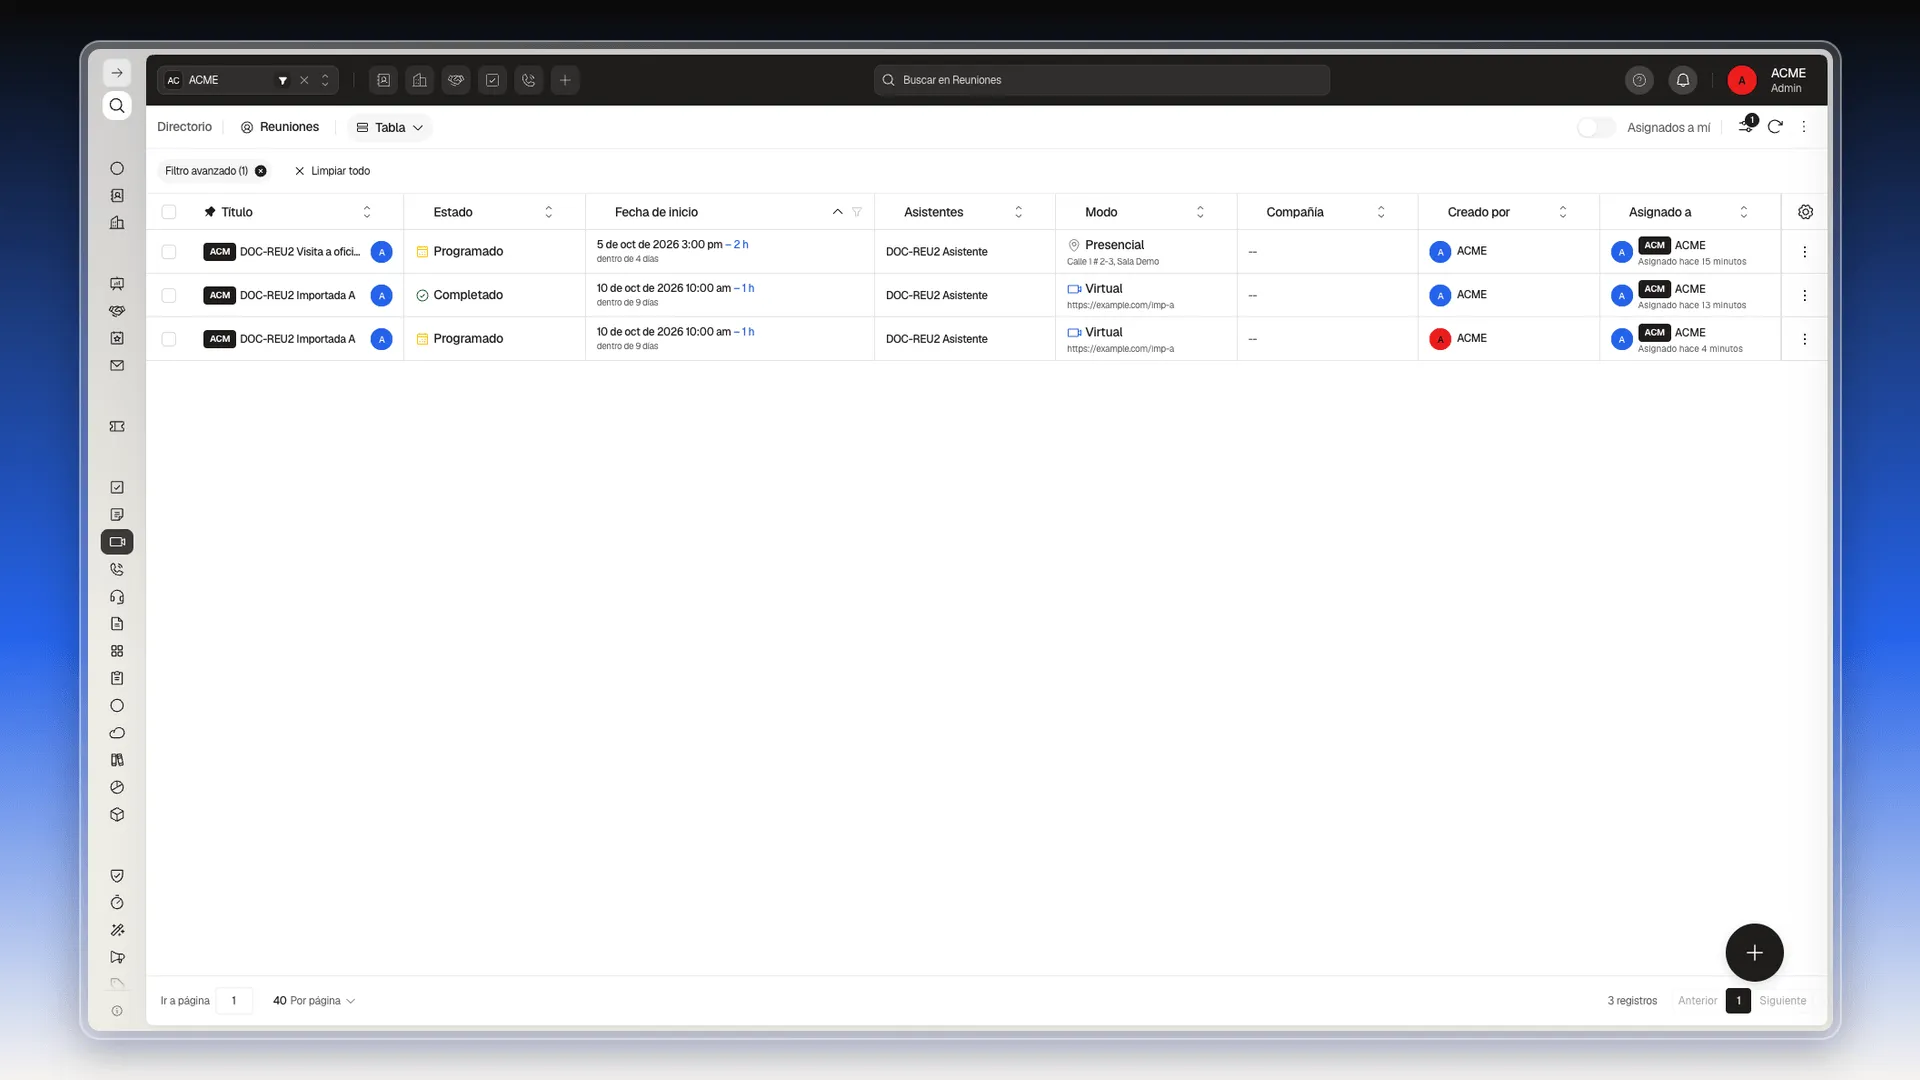
Task: Refresh the meetings table
Action: (1775, 127)
